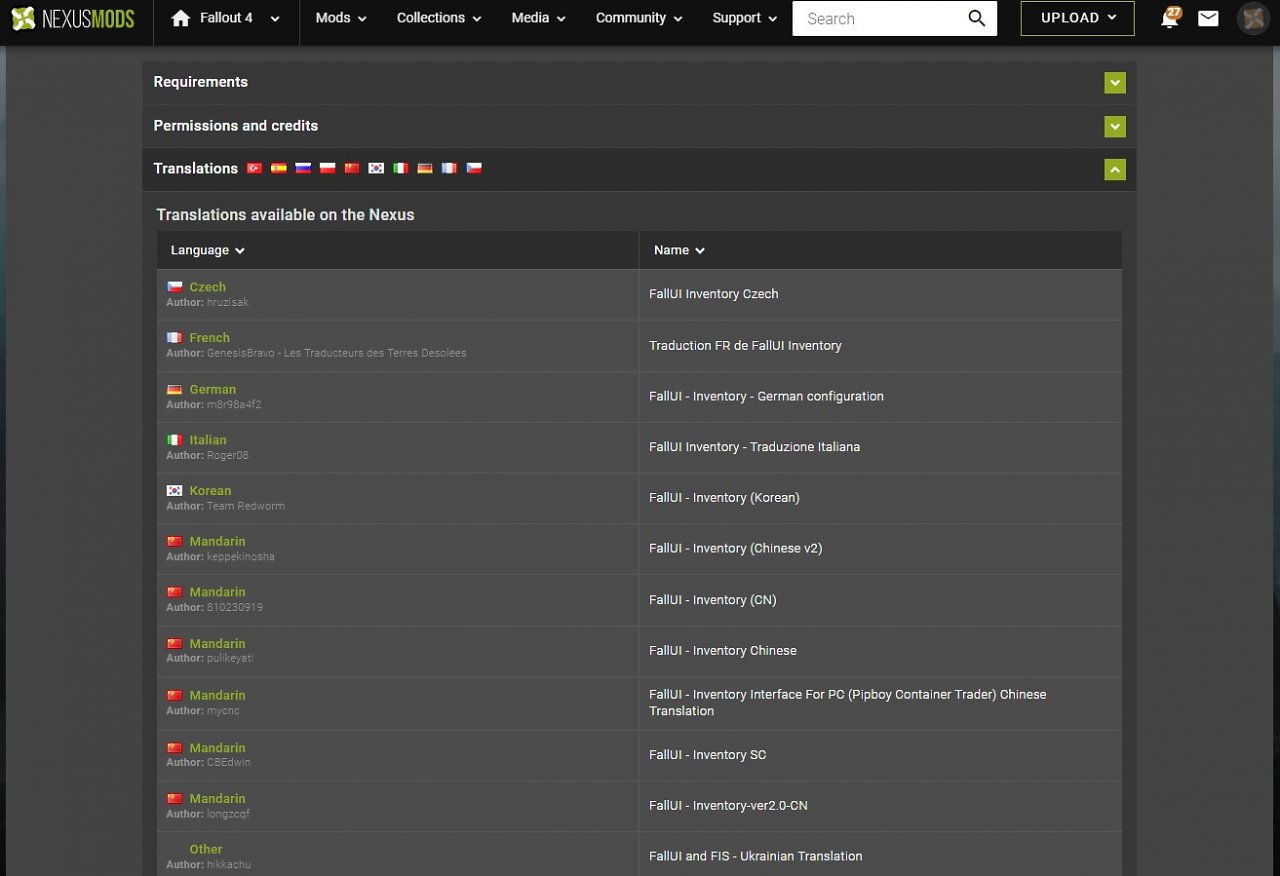This screenshot has width=1280, height=876.
Task: Click the flag icon beside the Czech language link
Action: click(x=175, y=287)
